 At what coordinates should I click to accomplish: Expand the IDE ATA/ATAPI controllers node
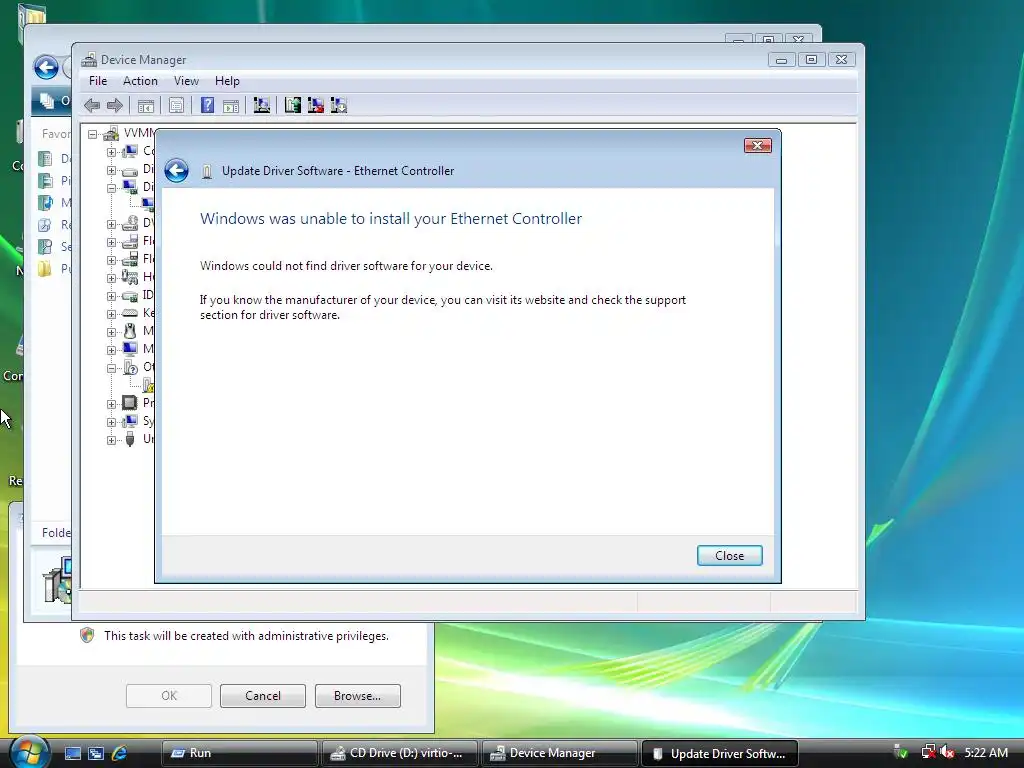point(112,296)
